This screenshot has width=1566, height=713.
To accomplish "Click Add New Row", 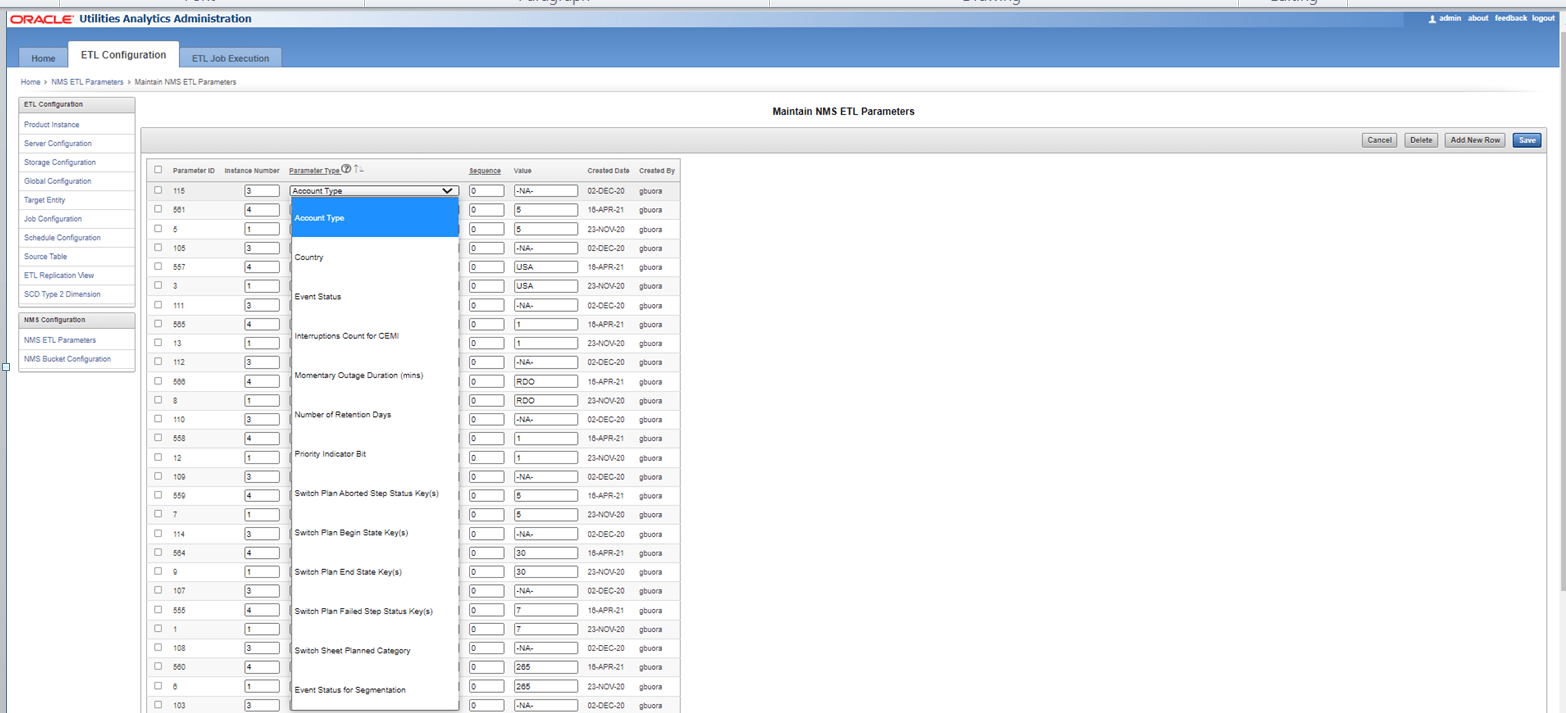I will [1475, 140].
